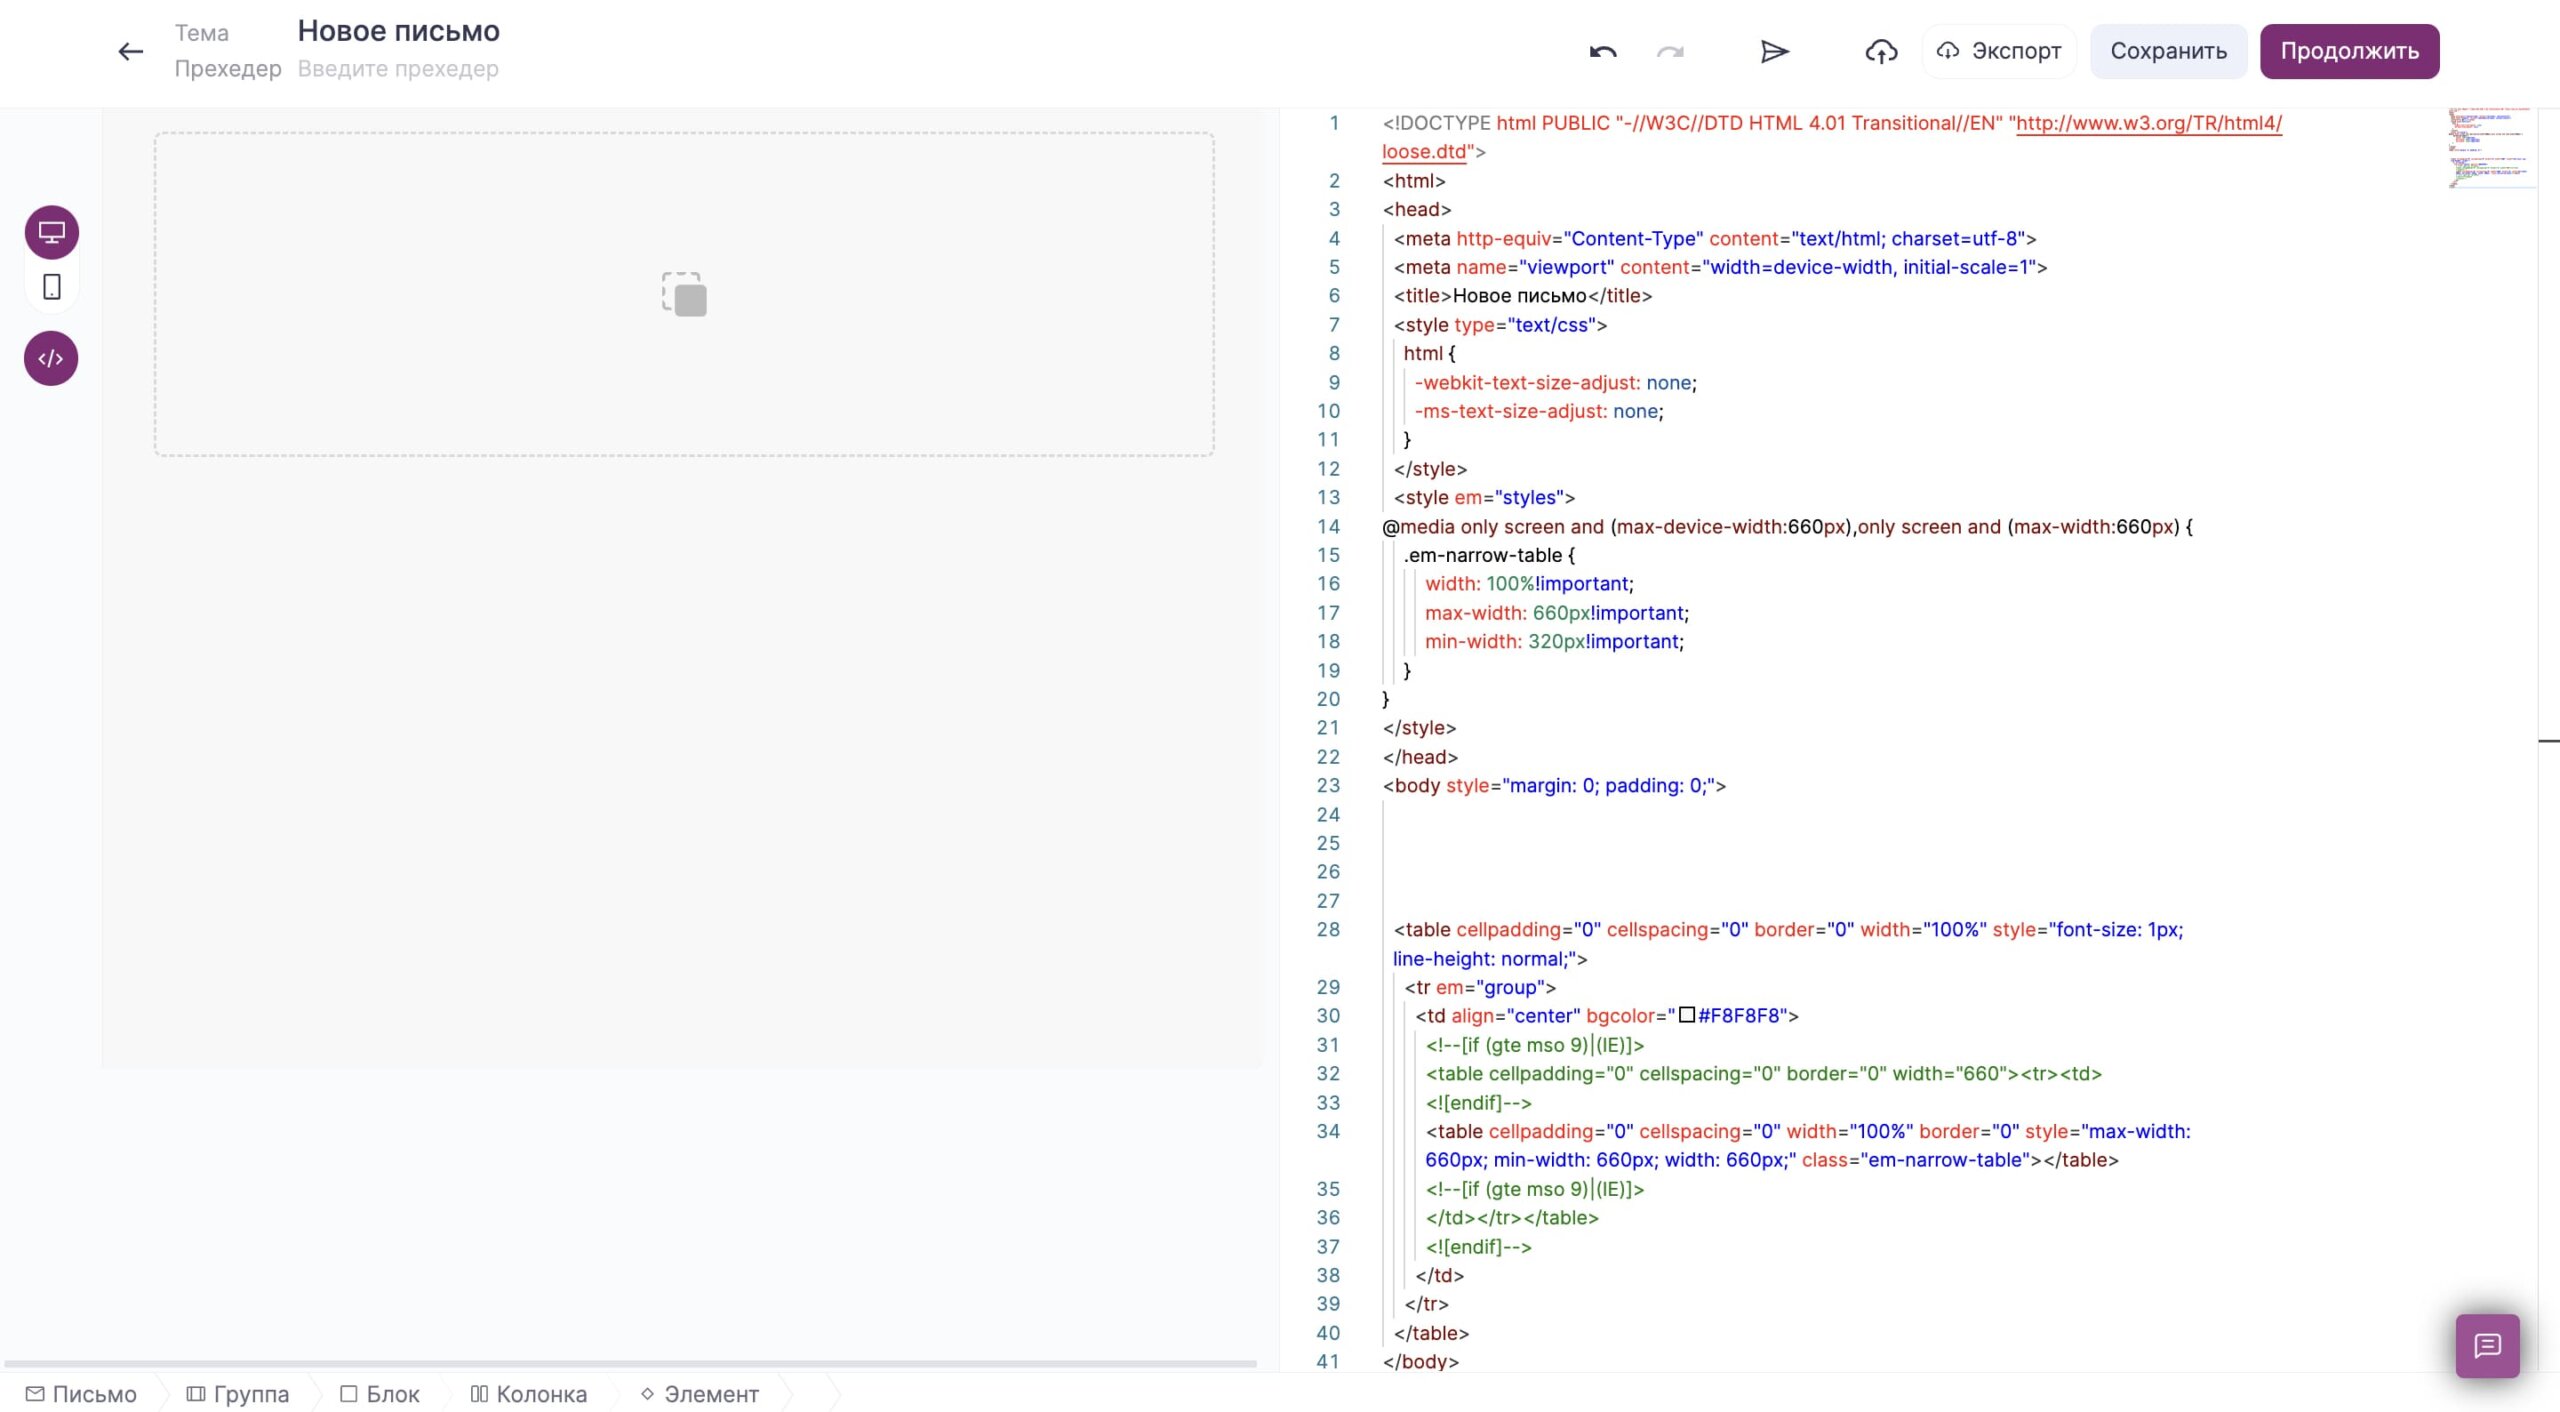
Task: Open the w3.org DTD link in code
Action: click(2149, 123)
